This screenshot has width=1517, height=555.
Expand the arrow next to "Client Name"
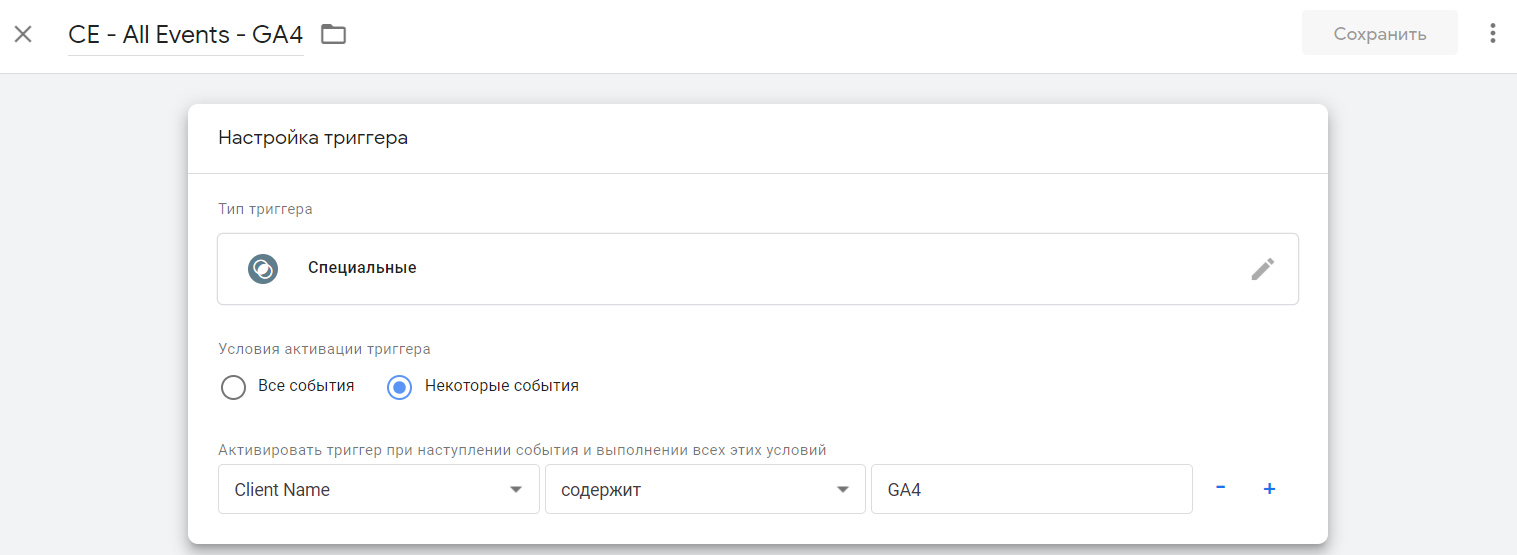point(516,489)
